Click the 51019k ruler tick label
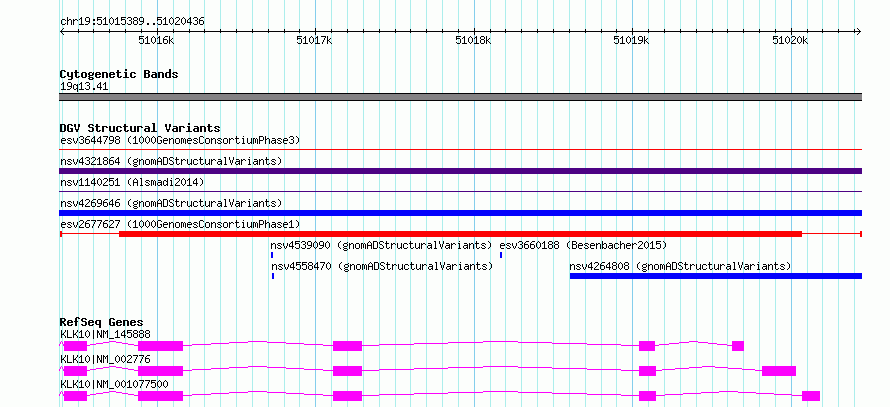 click(x=632, y=40)
